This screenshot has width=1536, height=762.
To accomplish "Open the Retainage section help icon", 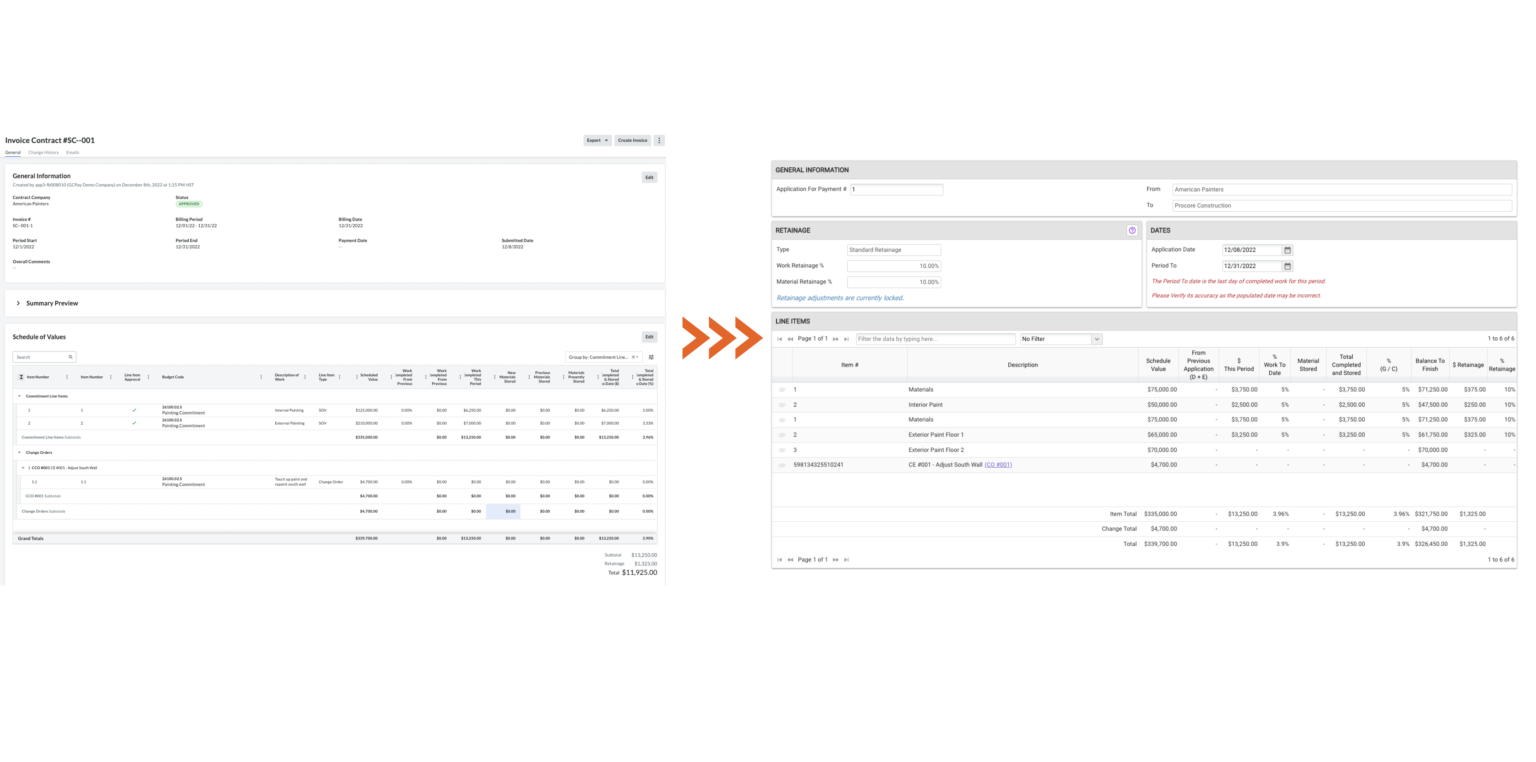I will [x=1132, y=230].
